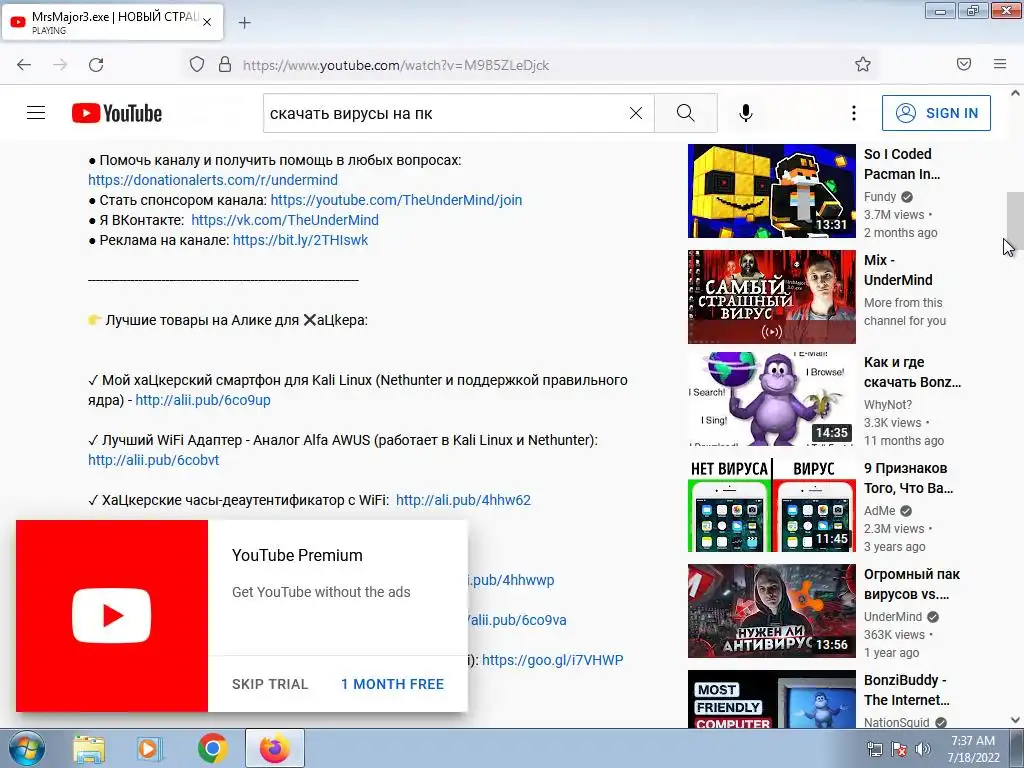Open the donationalerts.com/r/undermind link
This screenshot has height=768, width=1024.
click(213, 180)
